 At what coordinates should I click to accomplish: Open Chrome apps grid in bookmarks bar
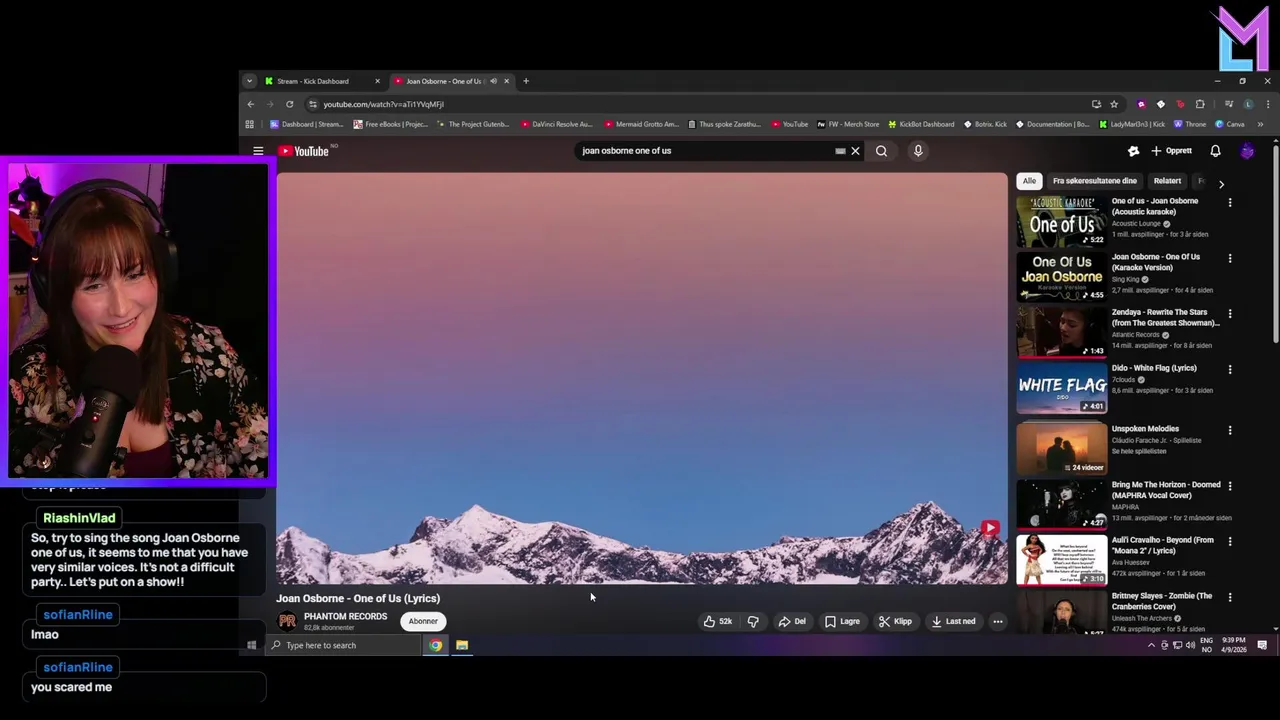coord(250,124)
